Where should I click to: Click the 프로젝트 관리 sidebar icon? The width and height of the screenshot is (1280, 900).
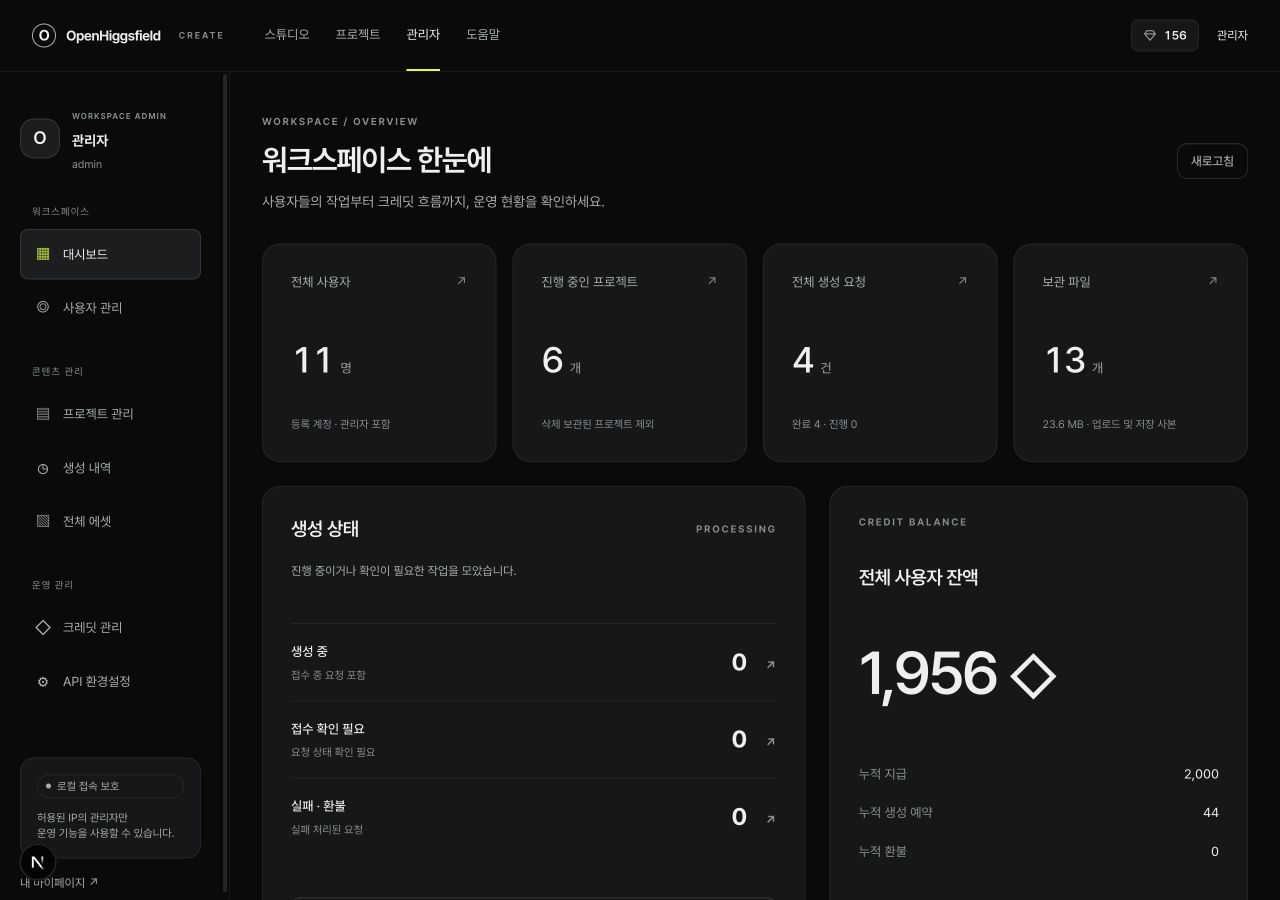coord(43,413)
